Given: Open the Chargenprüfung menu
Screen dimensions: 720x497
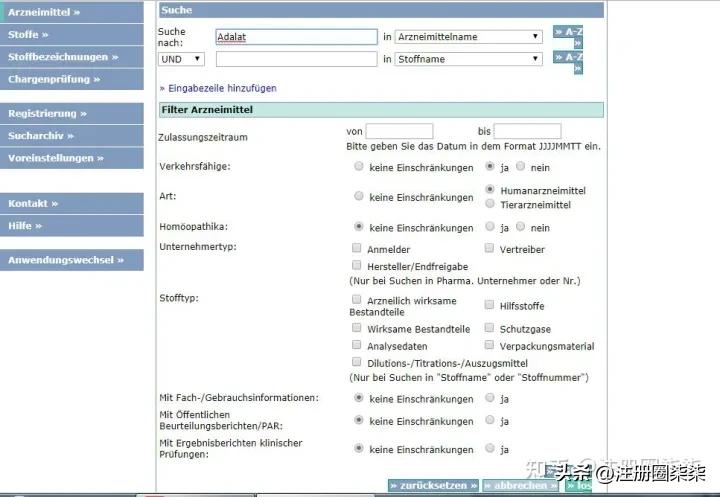Looking at the screenshot, I should [x=72, y=79].
